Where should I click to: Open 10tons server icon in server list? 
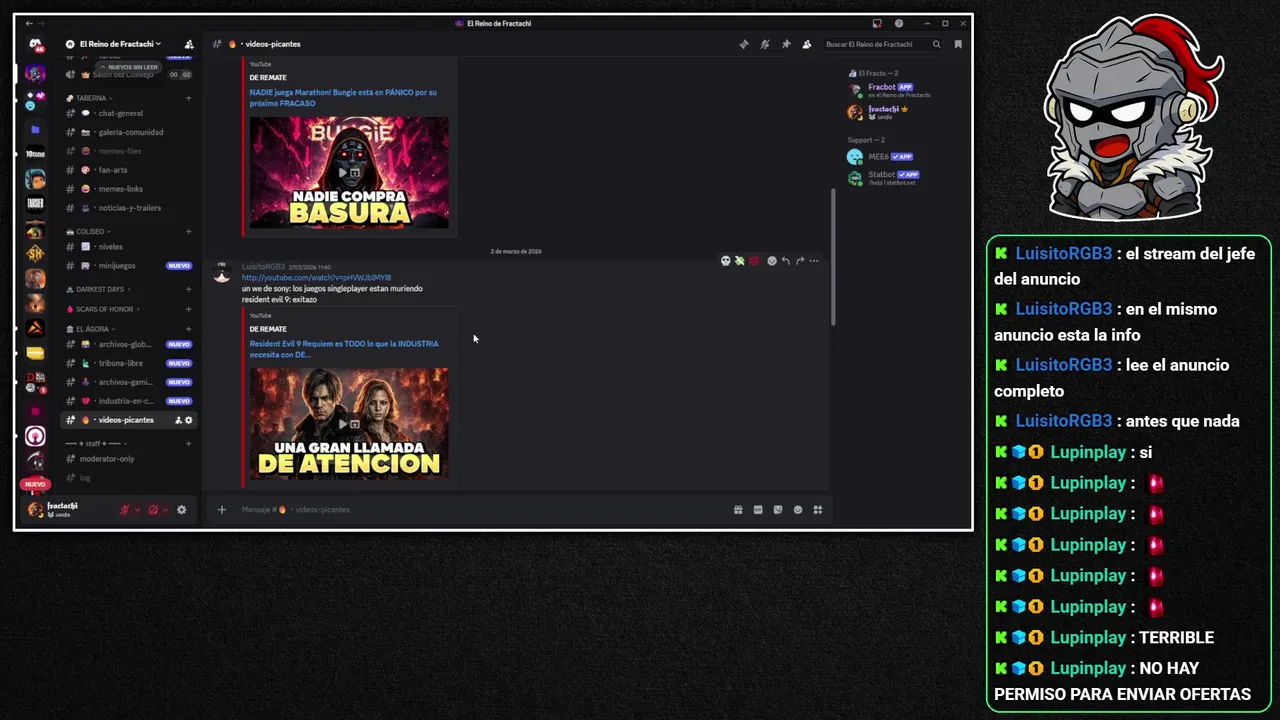(x=35, y=155)
